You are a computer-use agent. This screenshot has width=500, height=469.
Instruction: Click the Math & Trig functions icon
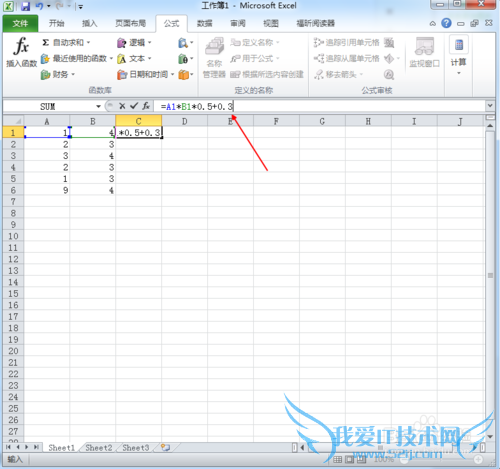coord(185,59)
